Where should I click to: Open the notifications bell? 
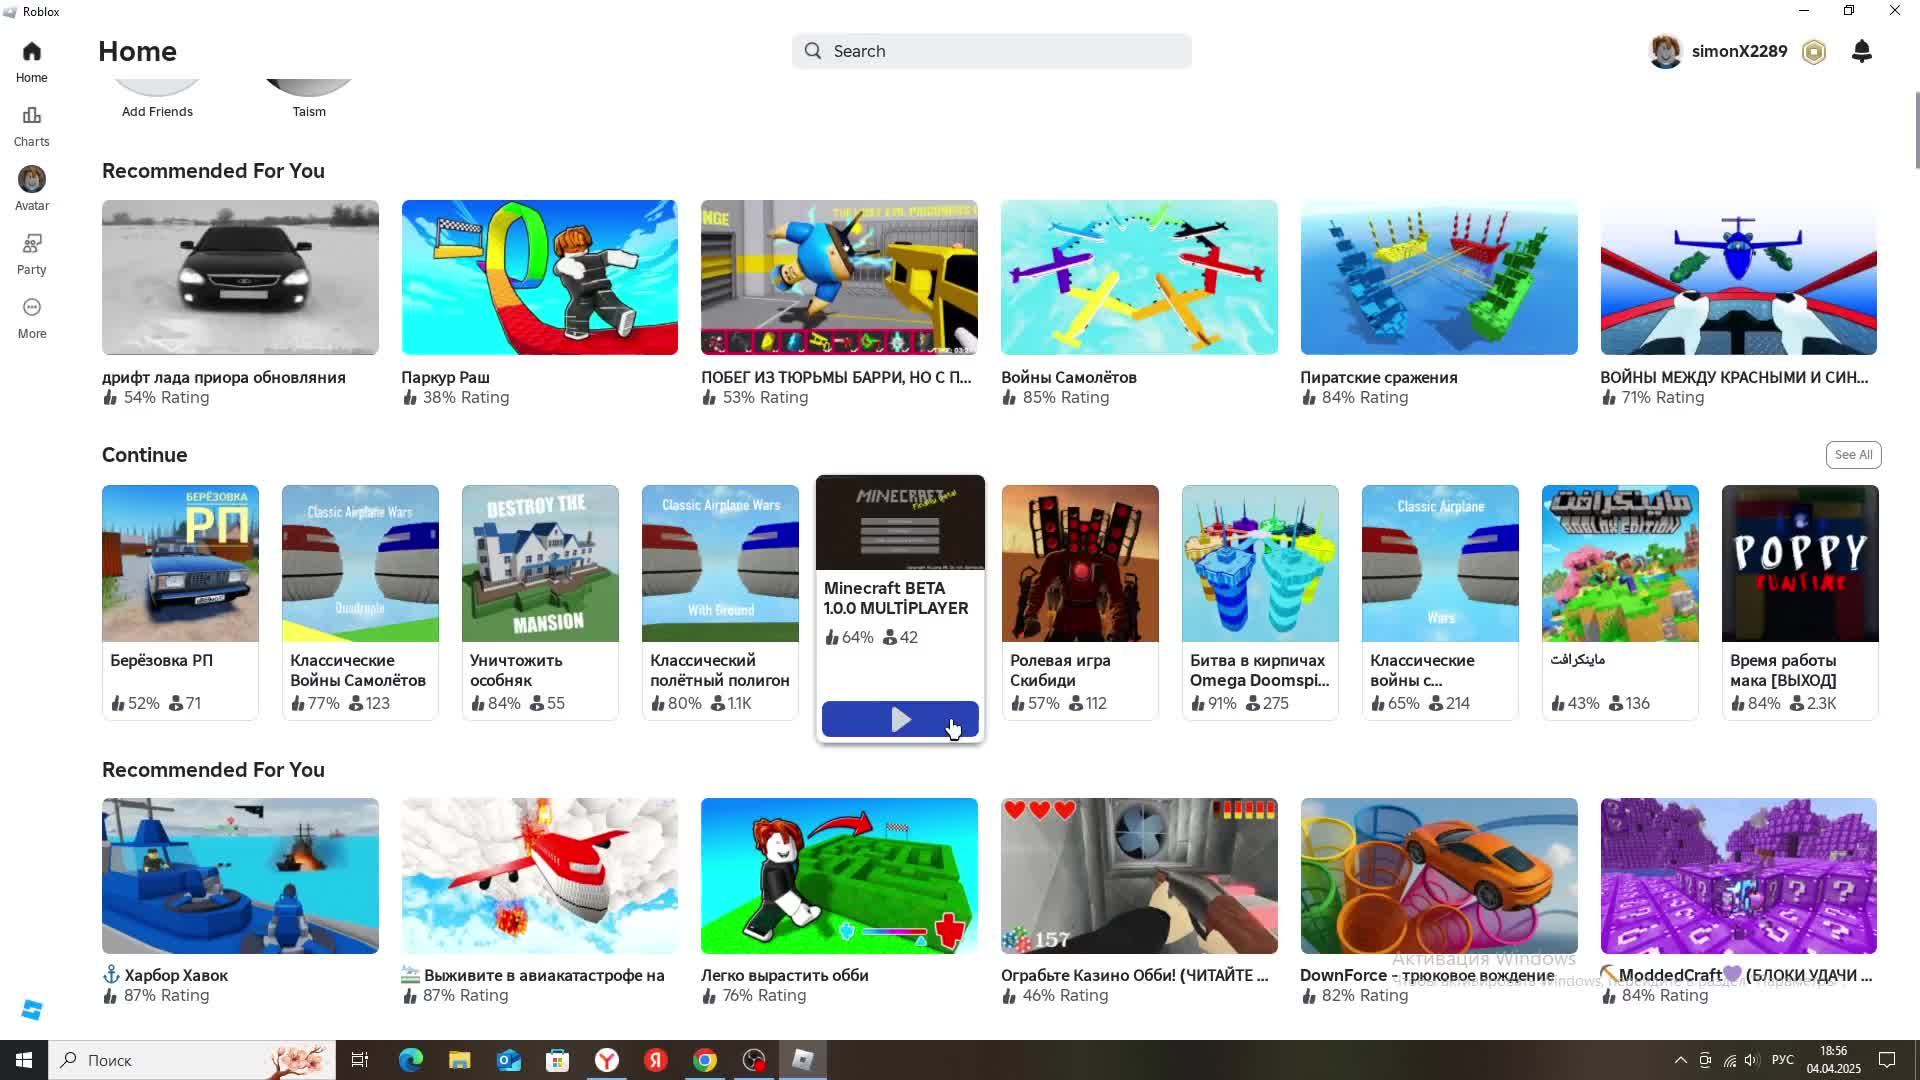coord(1861,51)
